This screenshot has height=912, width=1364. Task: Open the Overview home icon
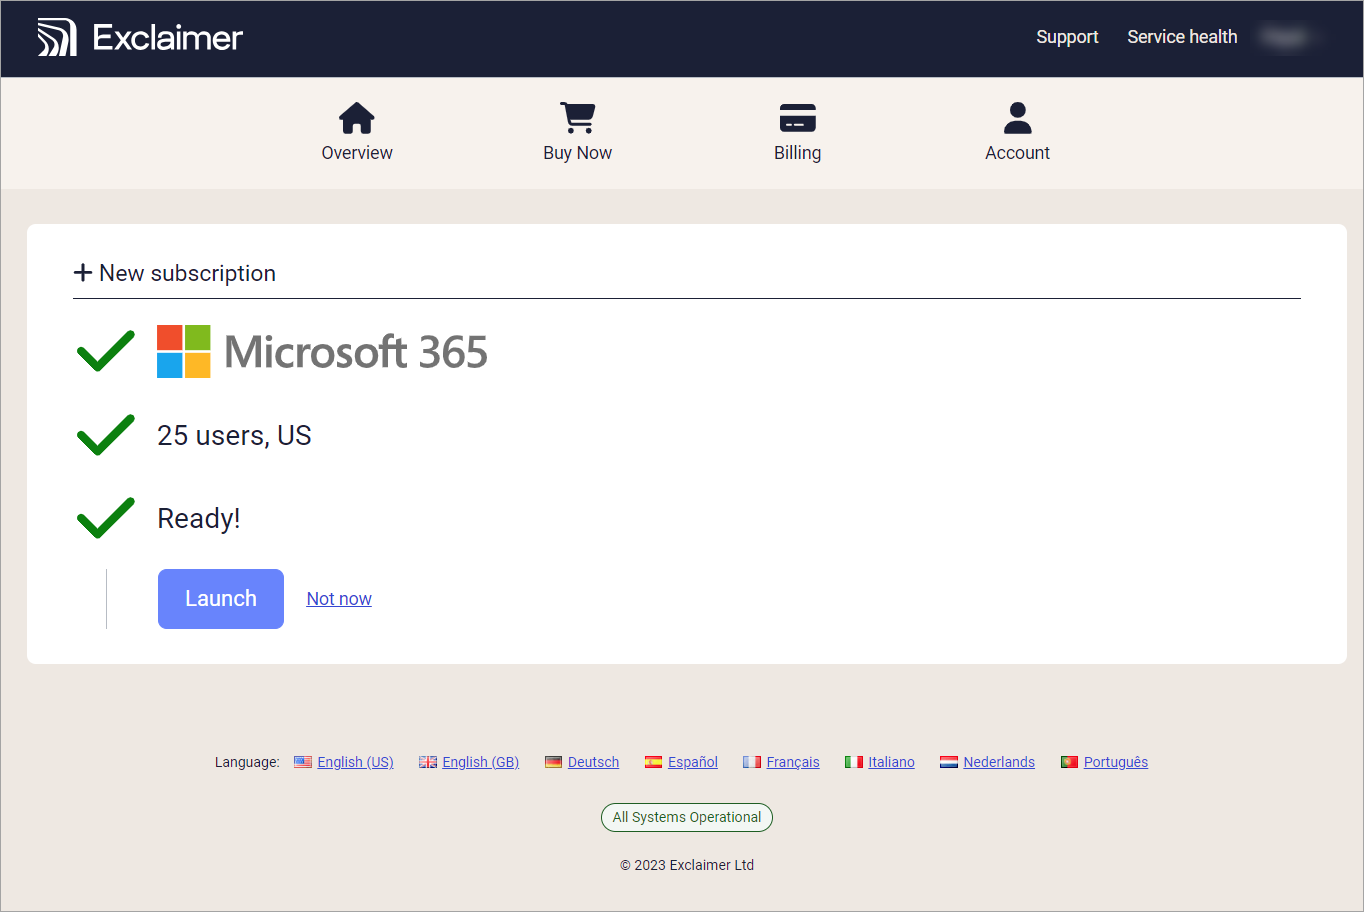tap(357, 118)
